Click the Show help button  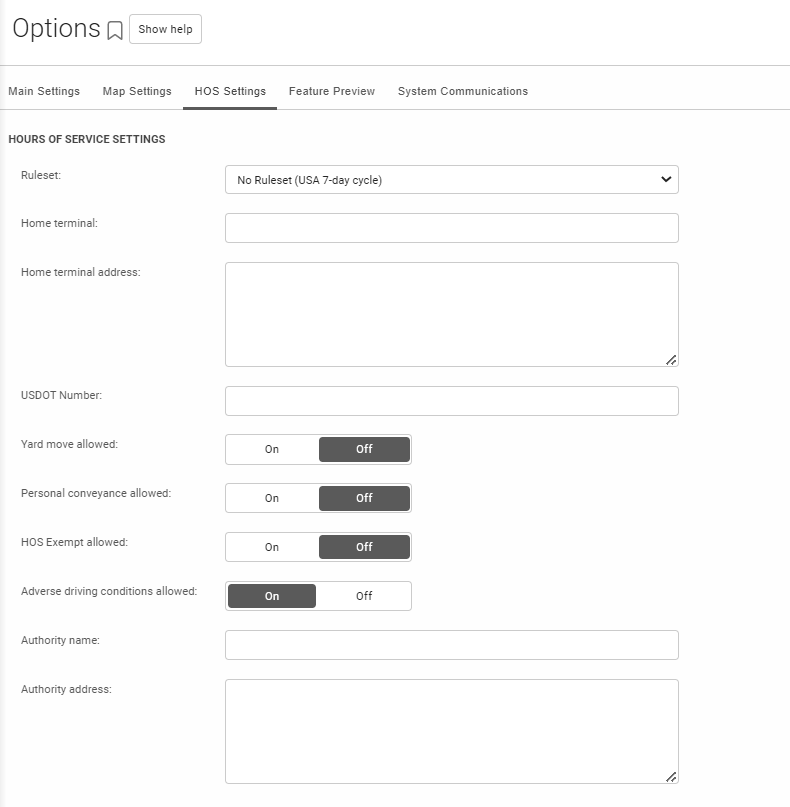(x=165, y=29)
